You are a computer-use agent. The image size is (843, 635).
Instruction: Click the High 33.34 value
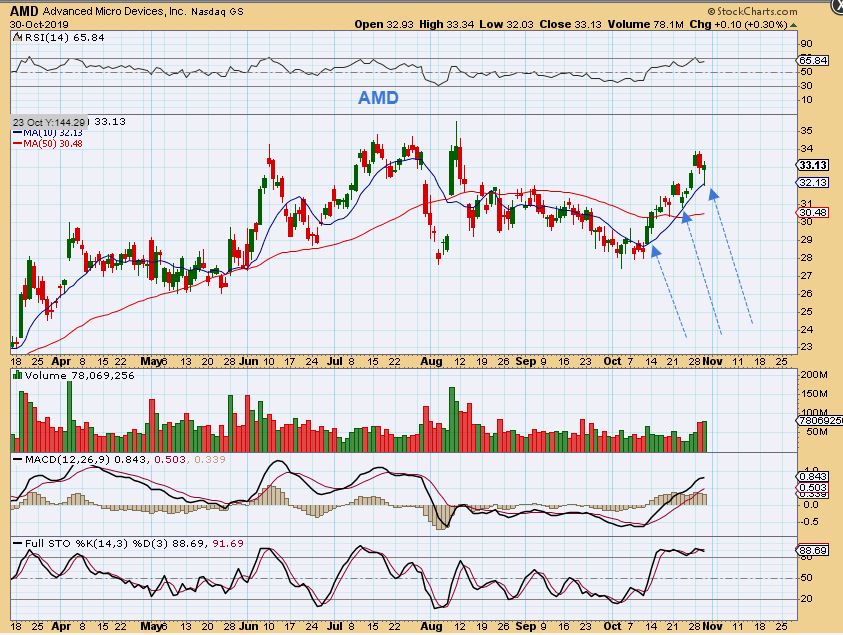click(x=446, y=24)
